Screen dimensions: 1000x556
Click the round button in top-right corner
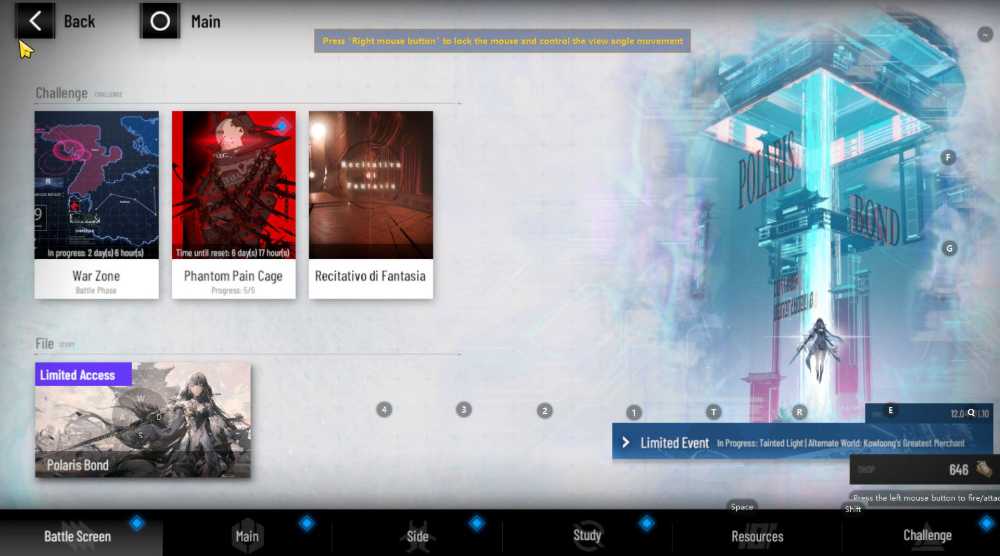pos(985,34)
